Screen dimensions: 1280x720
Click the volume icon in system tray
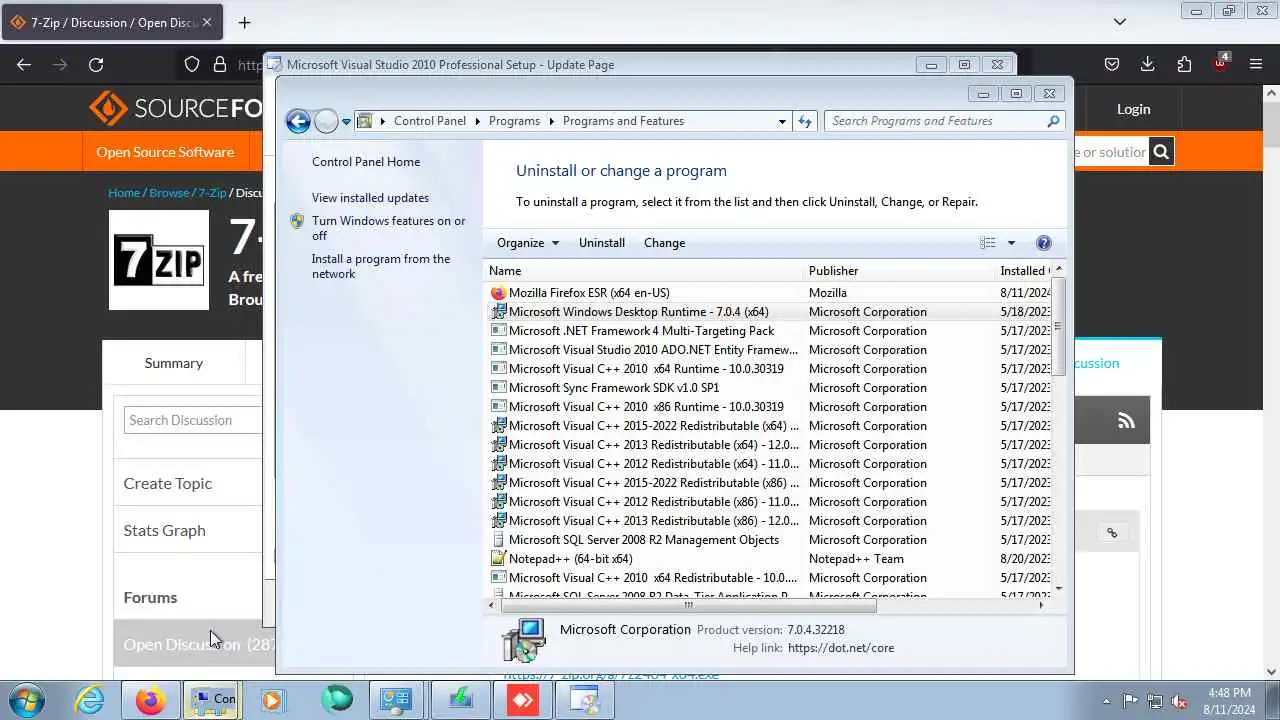tap(1180, 701)
